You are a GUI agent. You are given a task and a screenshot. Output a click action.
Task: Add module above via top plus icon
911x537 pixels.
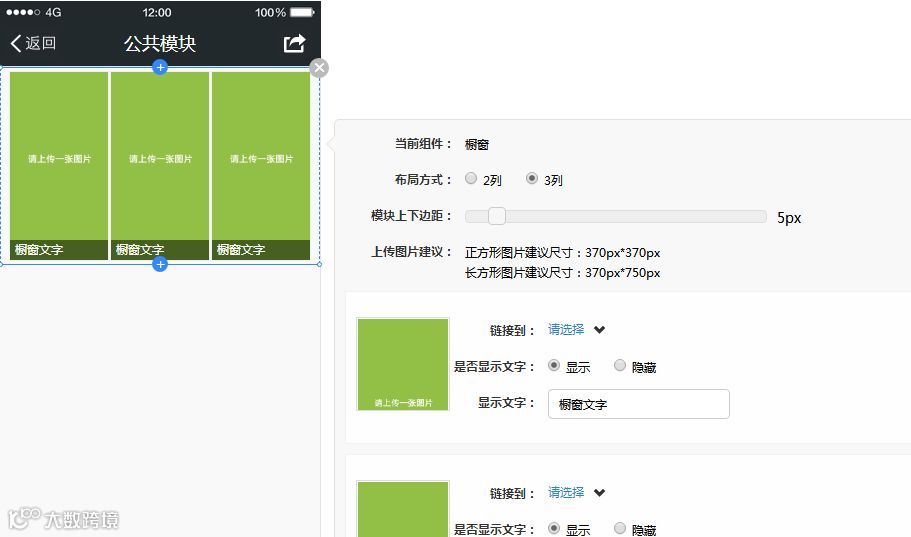coord(160,67)
